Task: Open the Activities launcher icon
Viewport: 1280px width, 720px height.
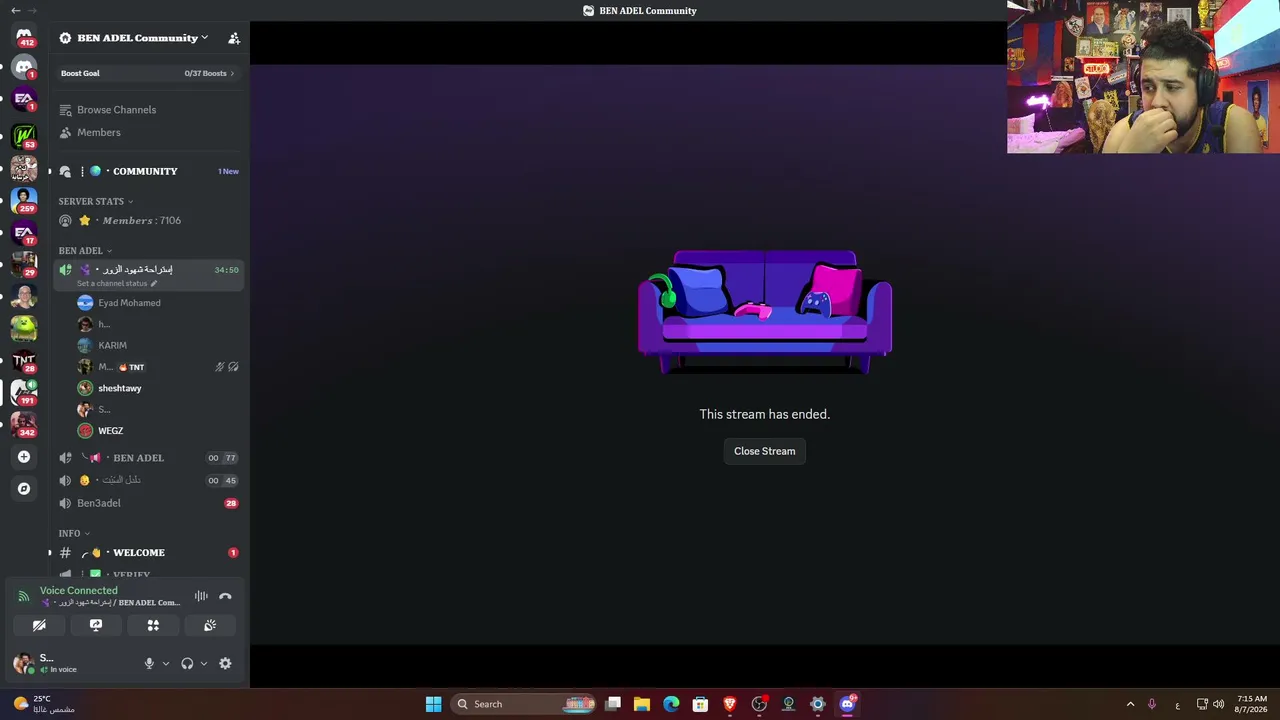Action: tap(153, 625)
